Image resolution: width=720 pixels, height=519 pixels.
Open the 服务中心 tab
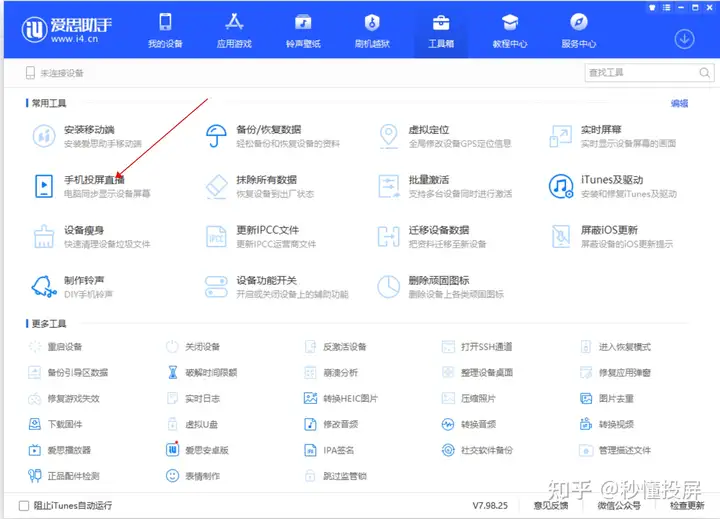[x=579, y=31]
